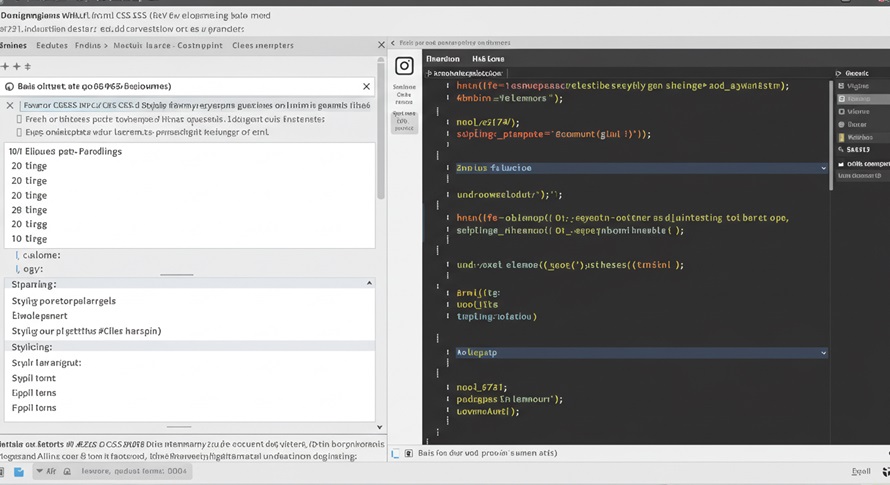The height and width of the screenshot is (485, 890).
Task: Switch to the 'Eedutes' tab
Action: click(52, 45)
